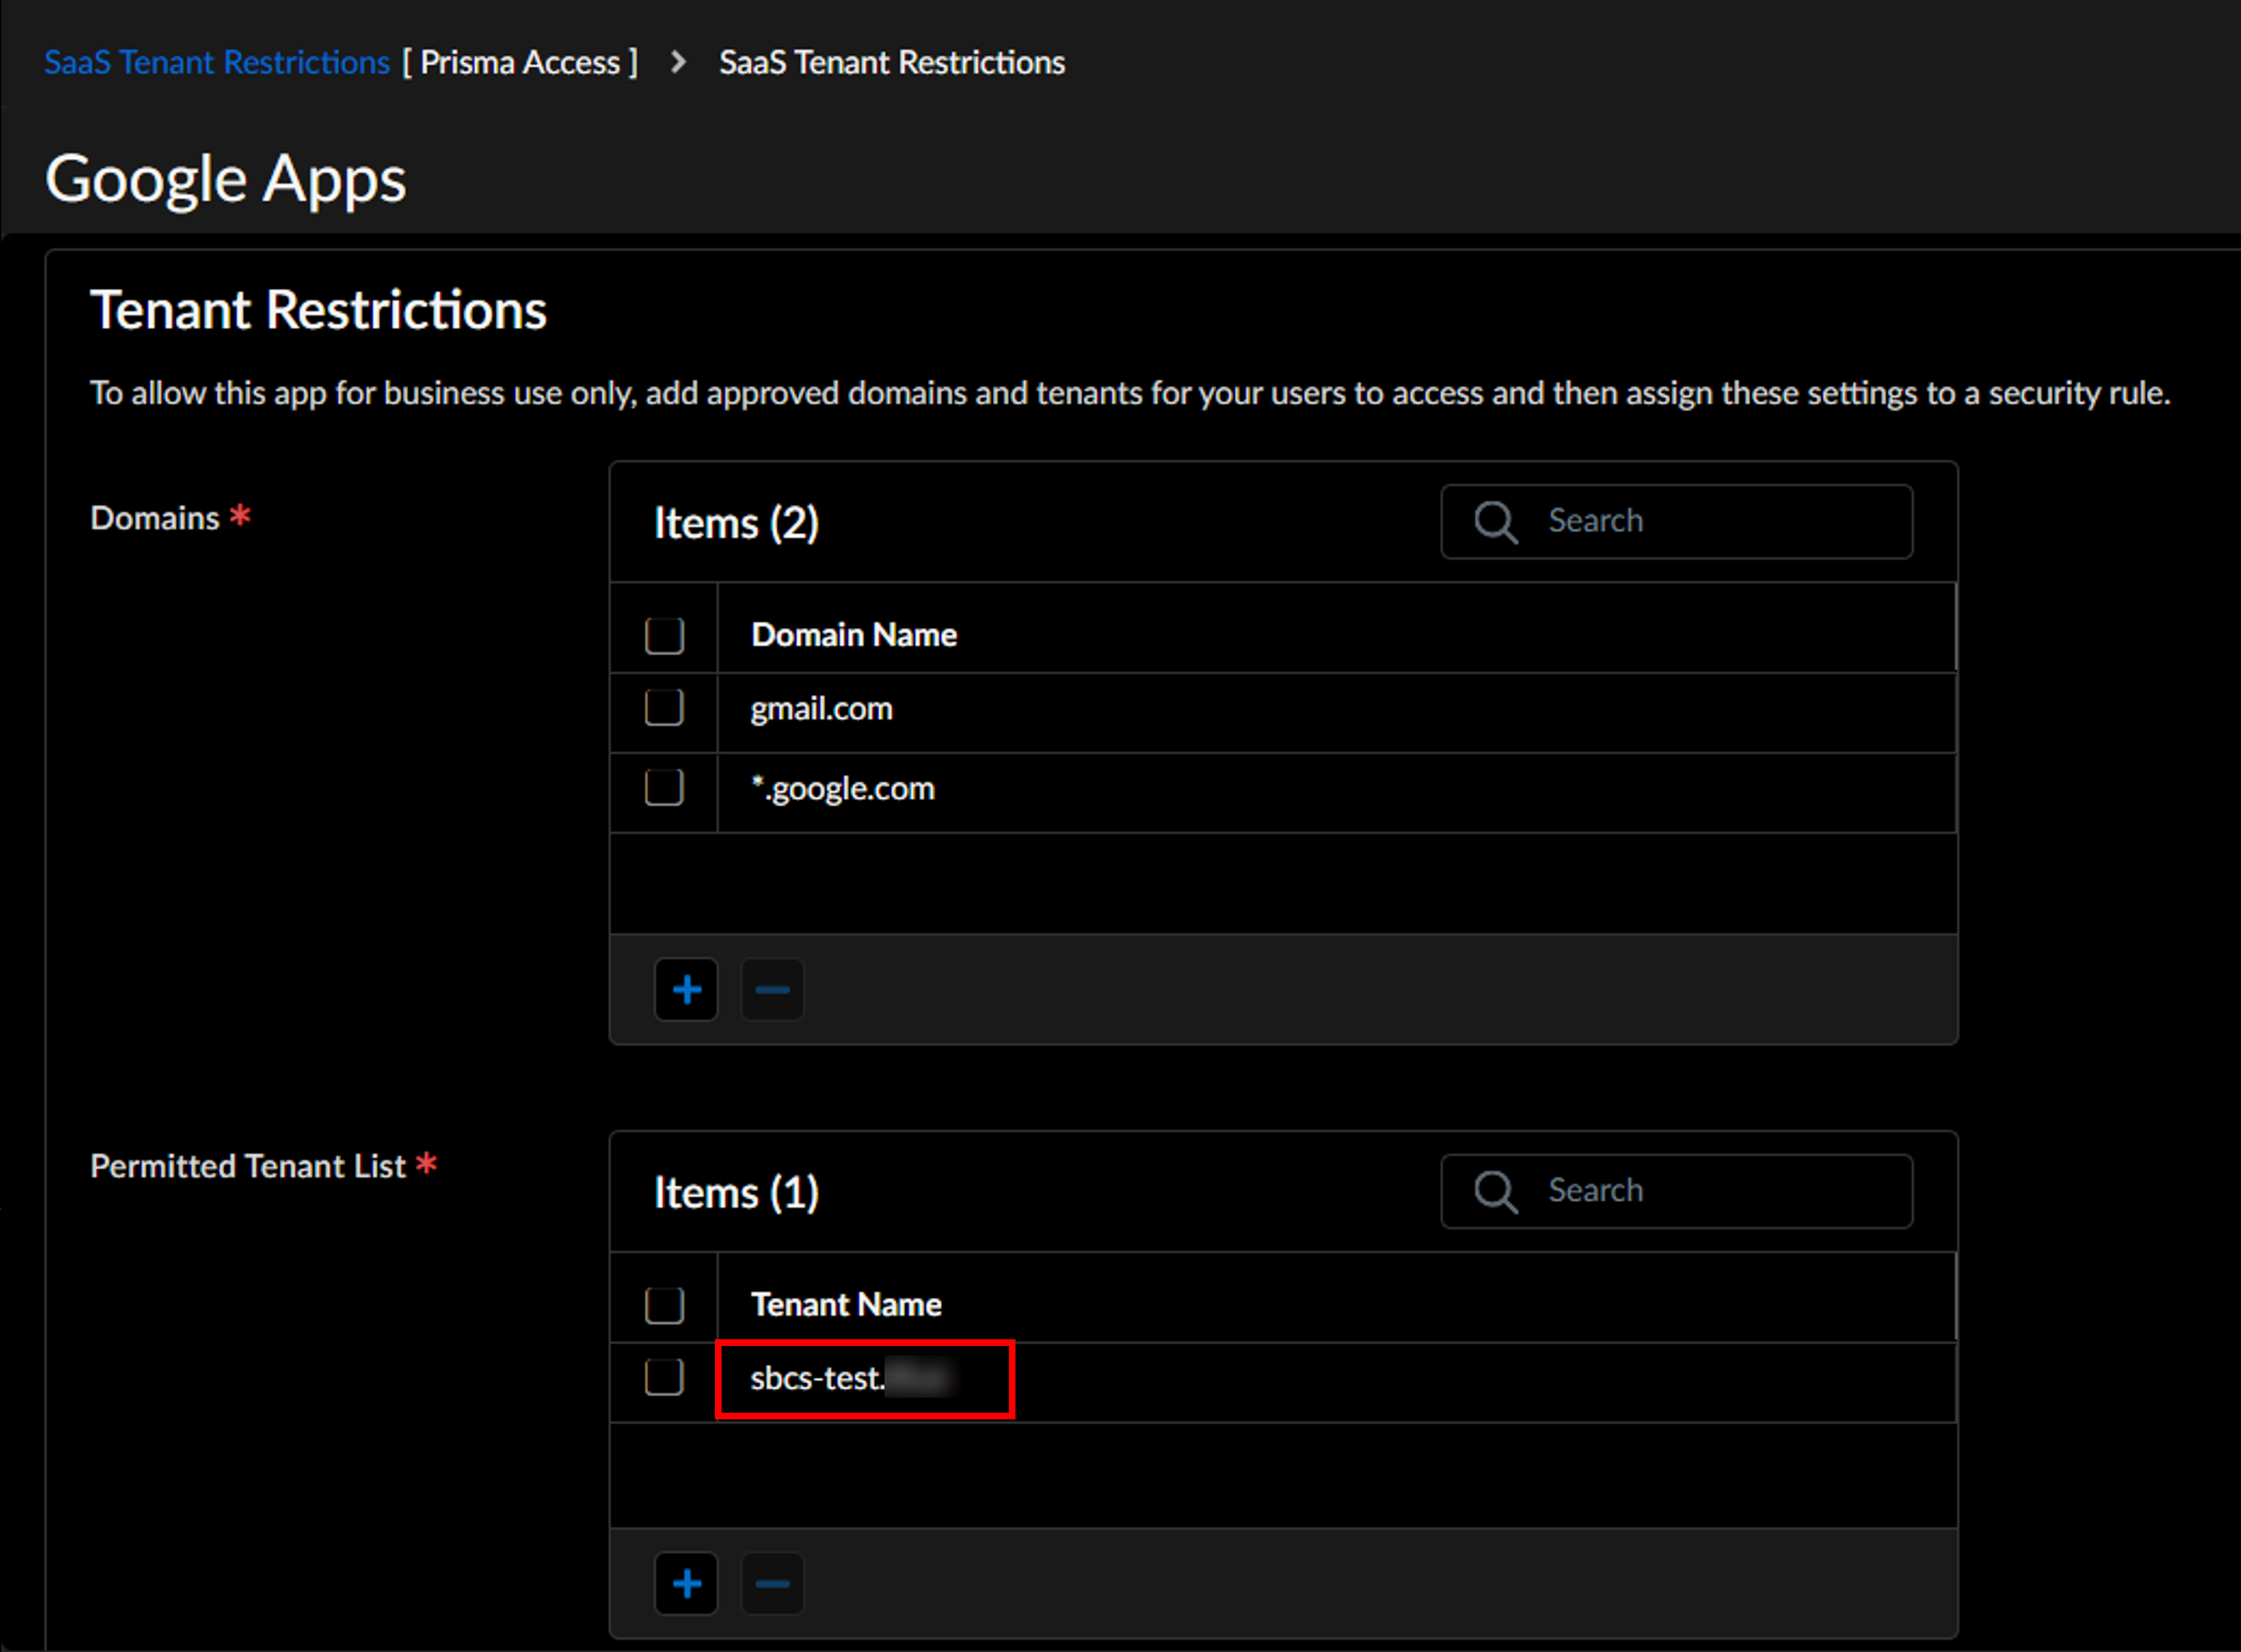Click the Domains field label

[x=155, y=518]
